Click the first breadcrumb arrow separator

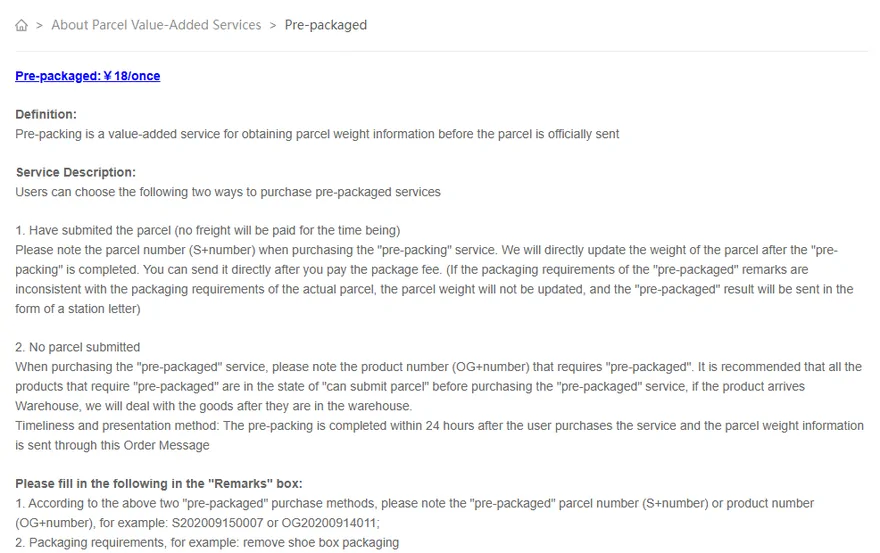[39, 25]
